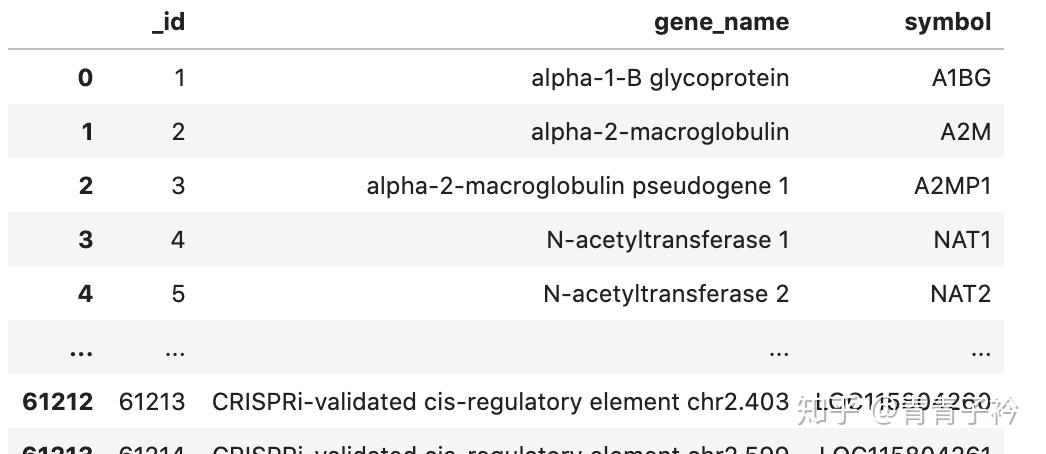This screenshot has width=1046, height=454.
Task: Click the _id column header
Action: (x=168, y=23)
